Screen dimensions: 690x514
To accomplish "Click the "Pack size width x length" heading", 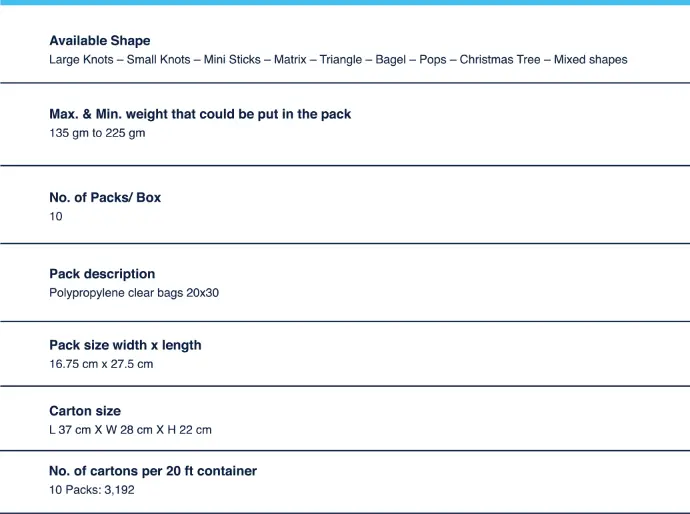I will point(125,345).
